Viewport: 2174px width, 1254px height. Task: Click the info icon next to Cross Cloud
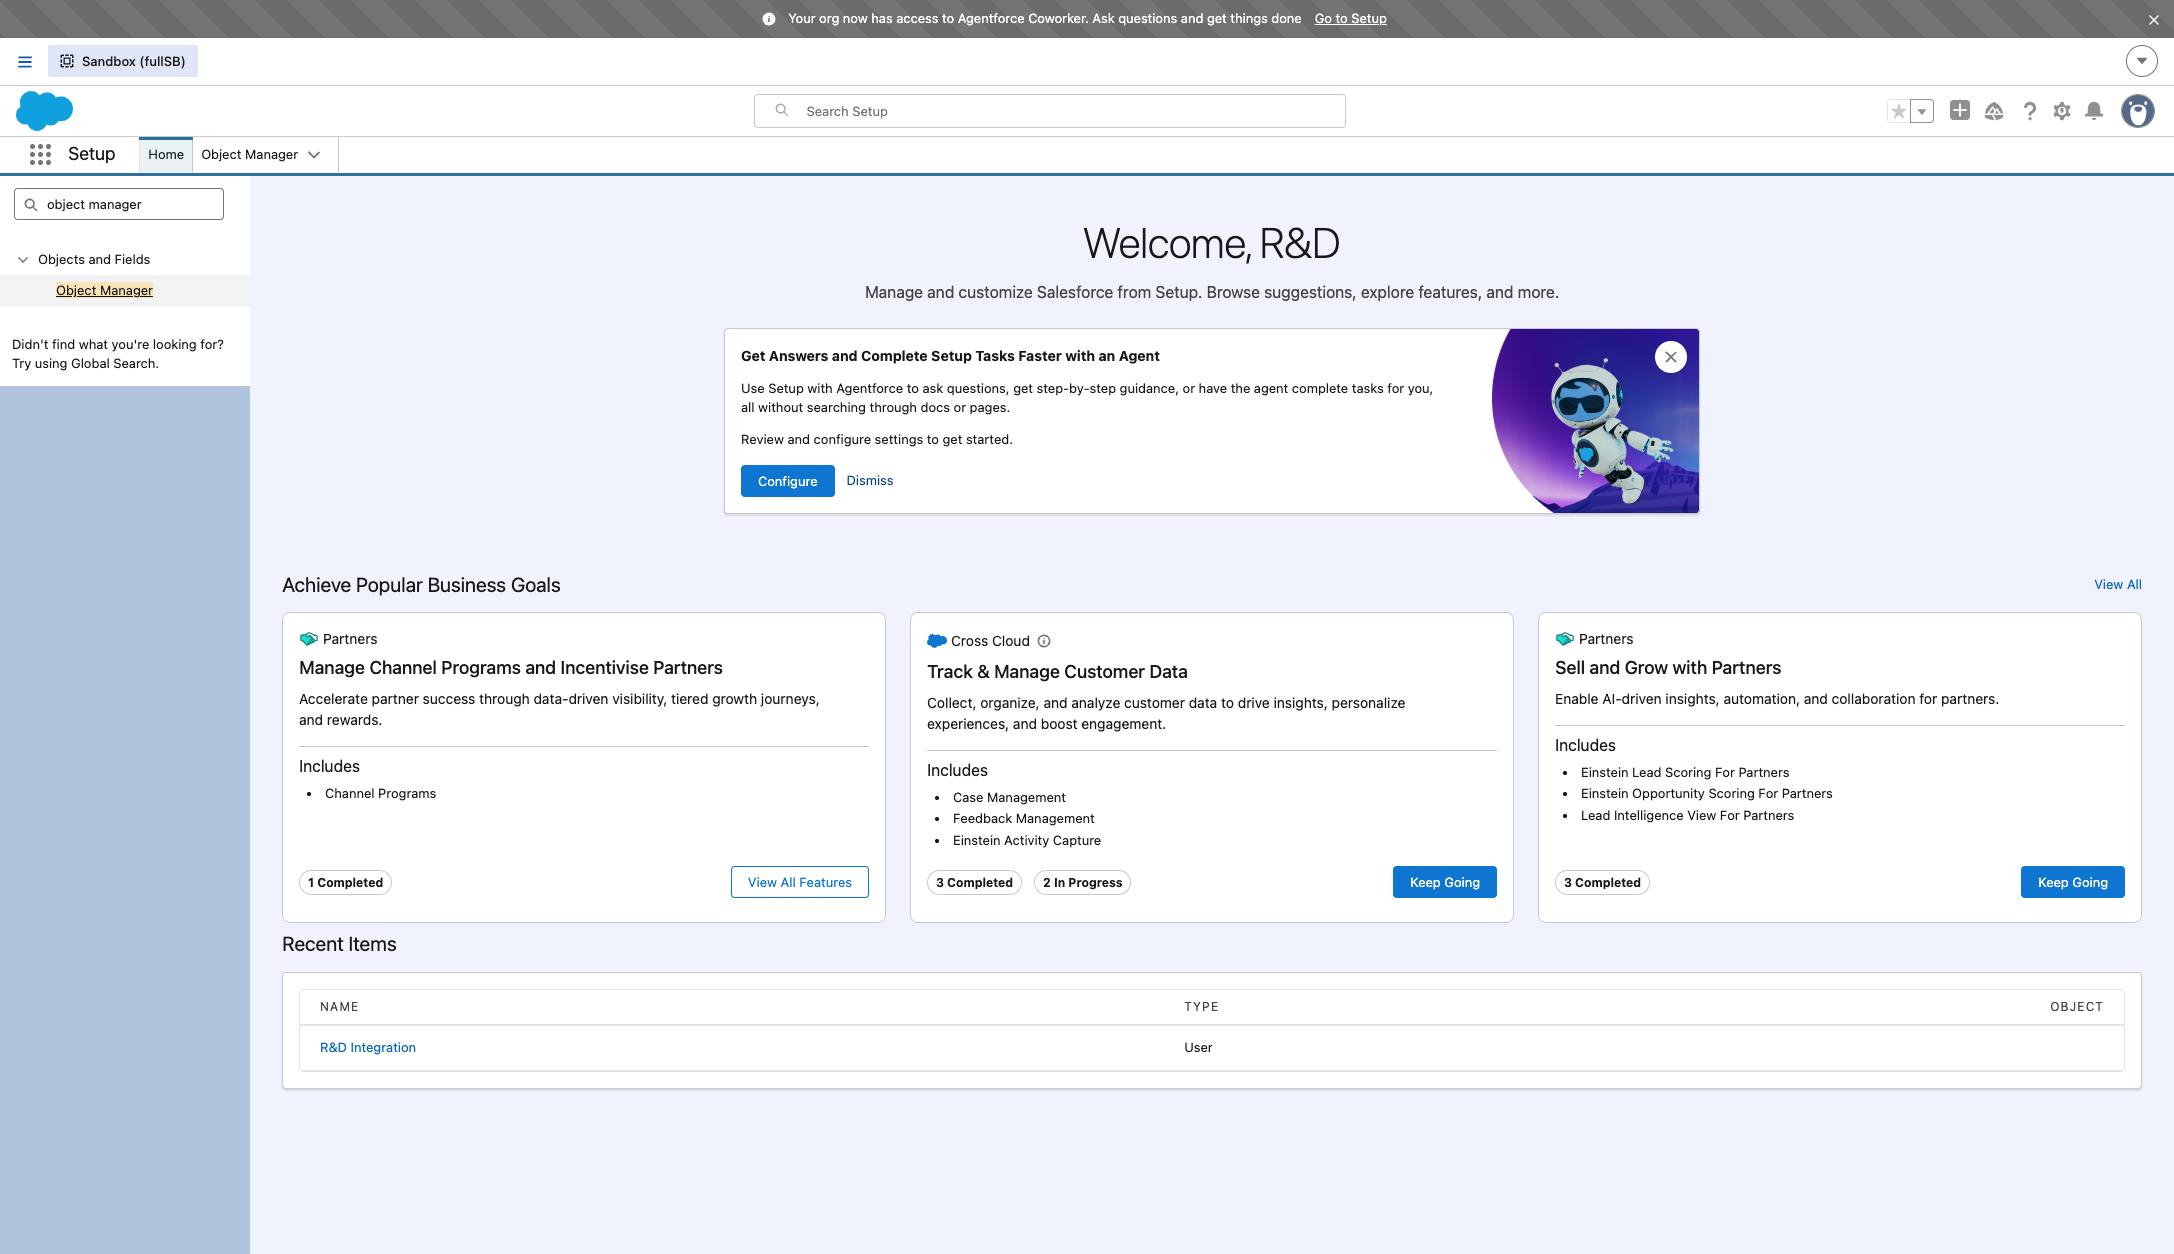(x=1044, y=641)
